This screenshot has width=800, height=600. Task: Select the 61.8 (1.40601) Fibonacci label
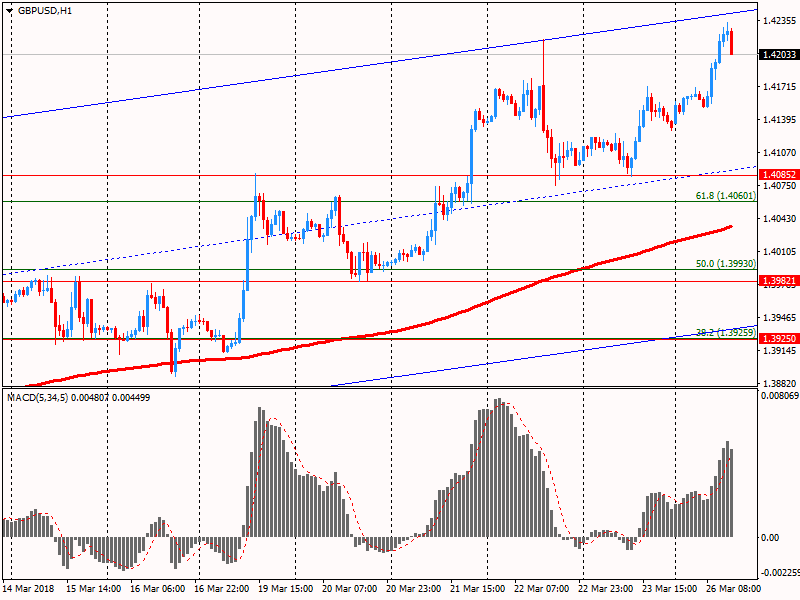pos(726,195)
